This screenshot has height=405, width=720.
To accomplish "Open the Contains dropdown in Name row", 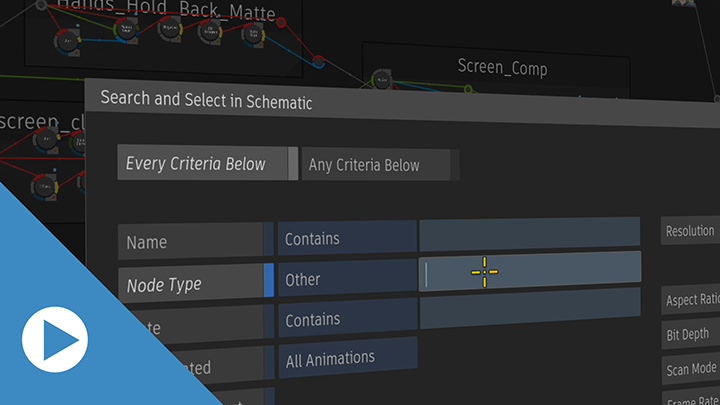I will point(347,238).
